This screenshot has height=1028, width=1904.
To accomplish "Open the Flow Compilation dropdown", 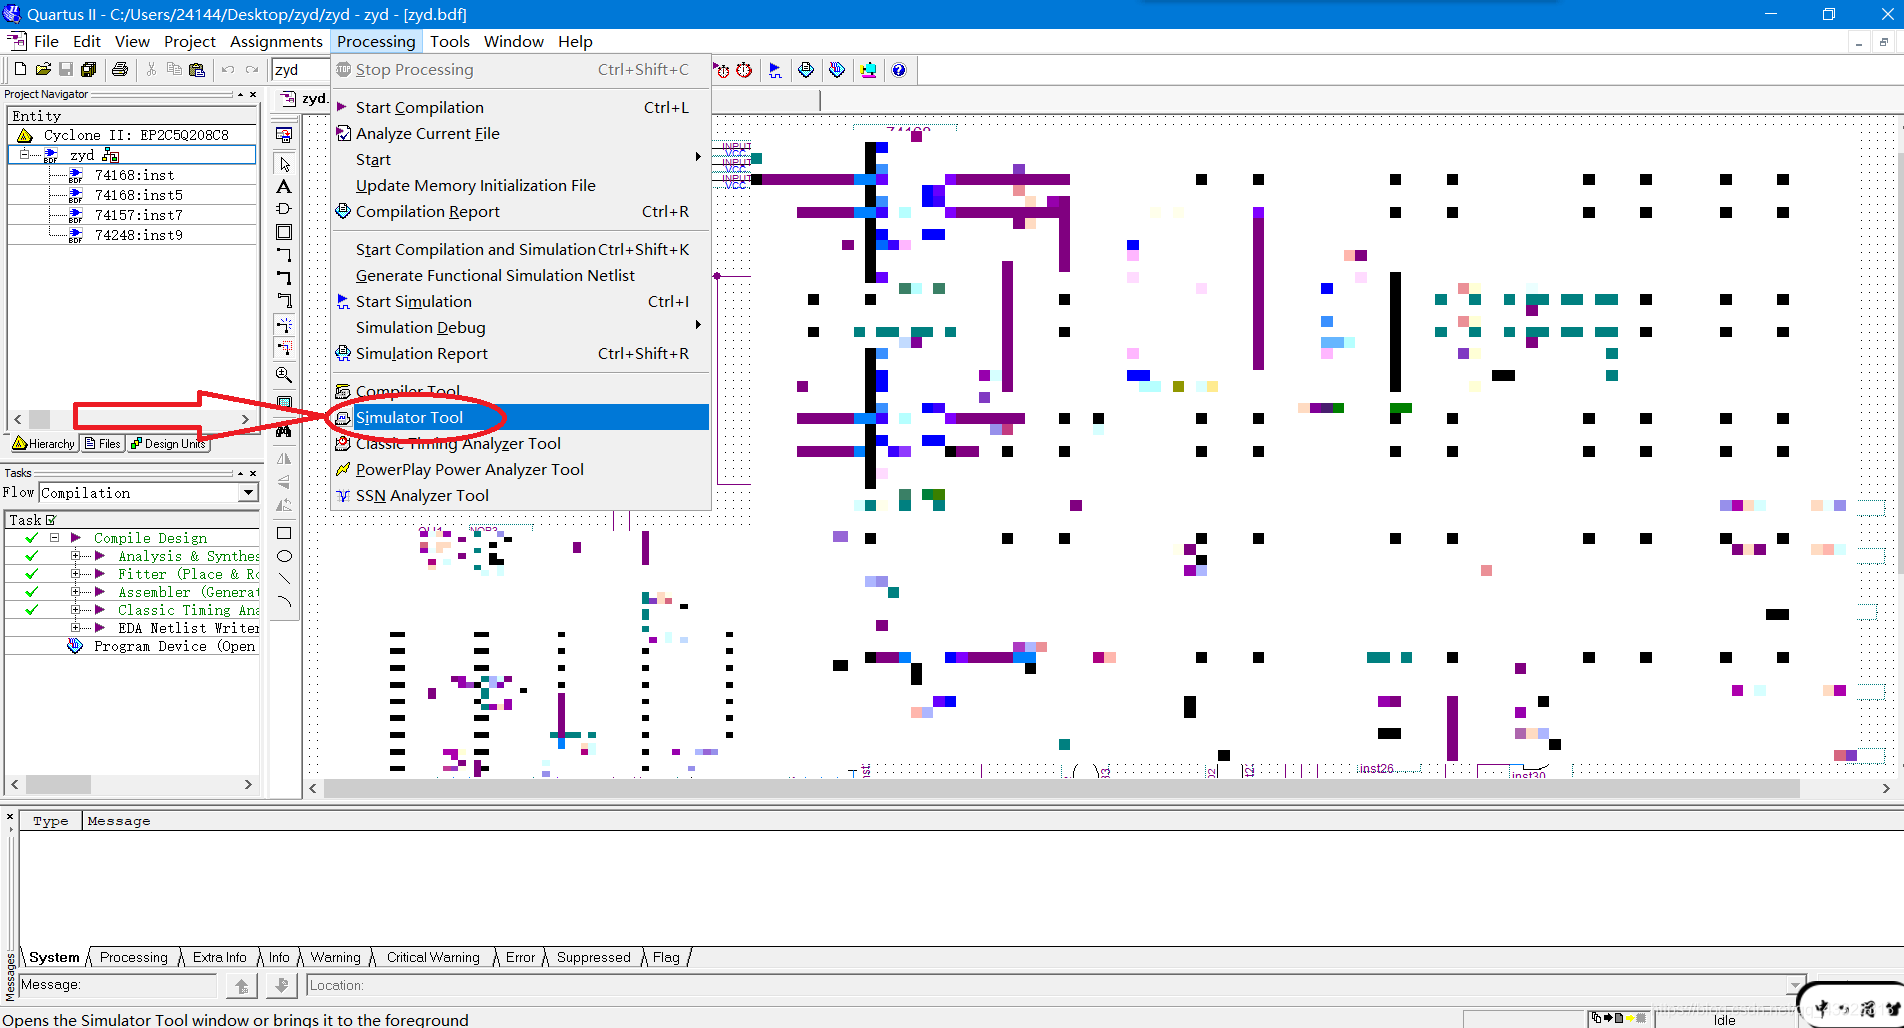I will (x=248, y=493).
